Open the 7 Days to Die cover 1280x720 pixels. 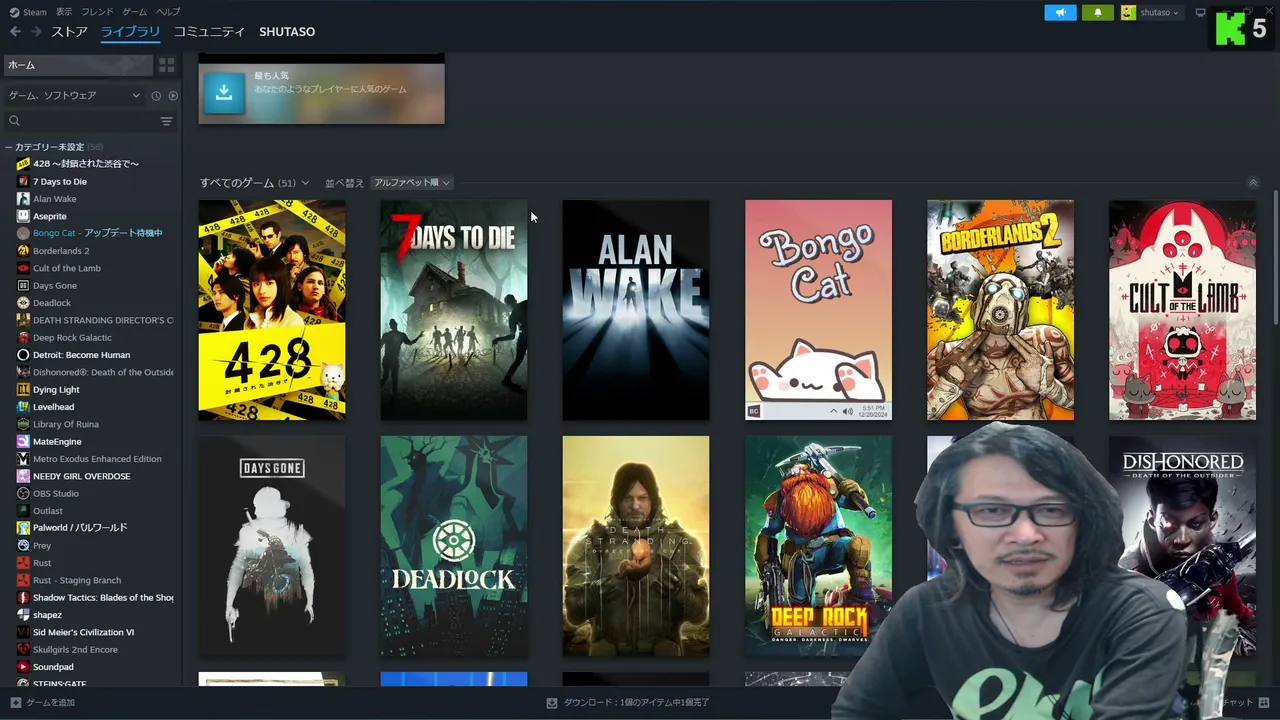[x=454, y=310]
